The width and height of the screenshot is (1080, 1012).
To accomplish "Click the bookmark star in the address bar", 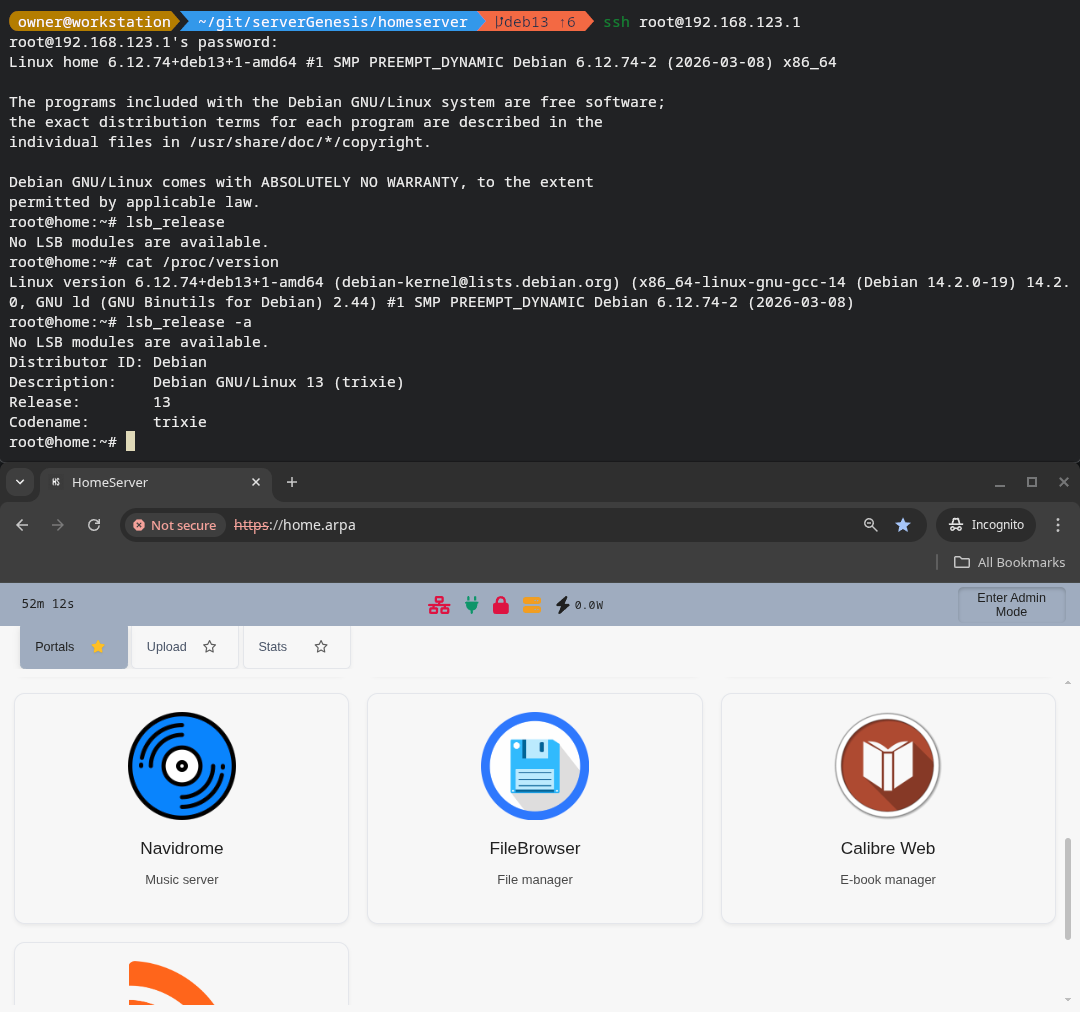I will click(x=903, y=525).
